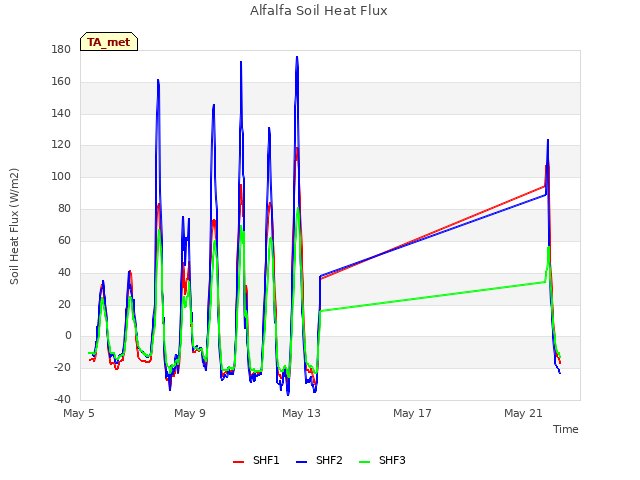This screenshot has width=640, height=480.
Task: Click the 120 y-axis tick label
Action: [61, 144]
